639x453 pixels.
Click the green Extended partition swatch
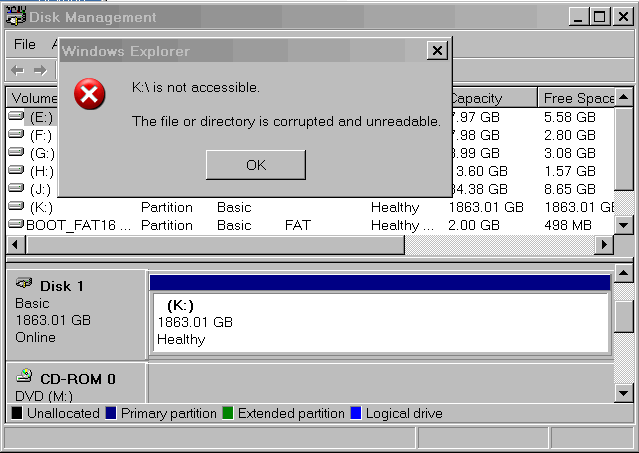pyautogui.click(x=228, y=413)
